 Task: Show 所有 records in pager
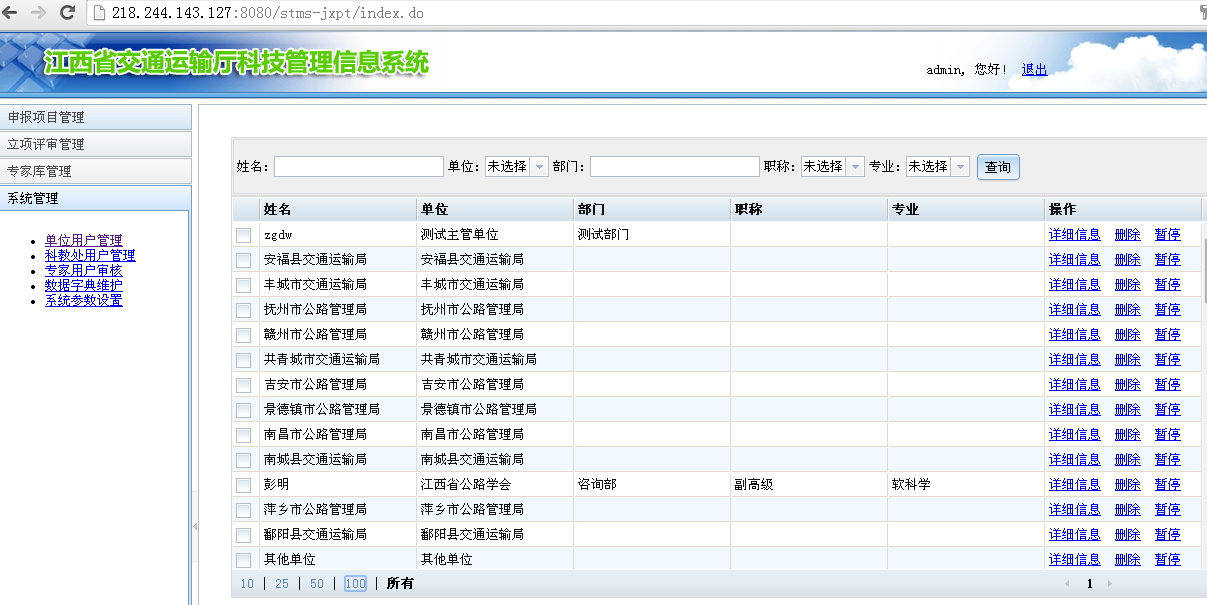(400, 584)
